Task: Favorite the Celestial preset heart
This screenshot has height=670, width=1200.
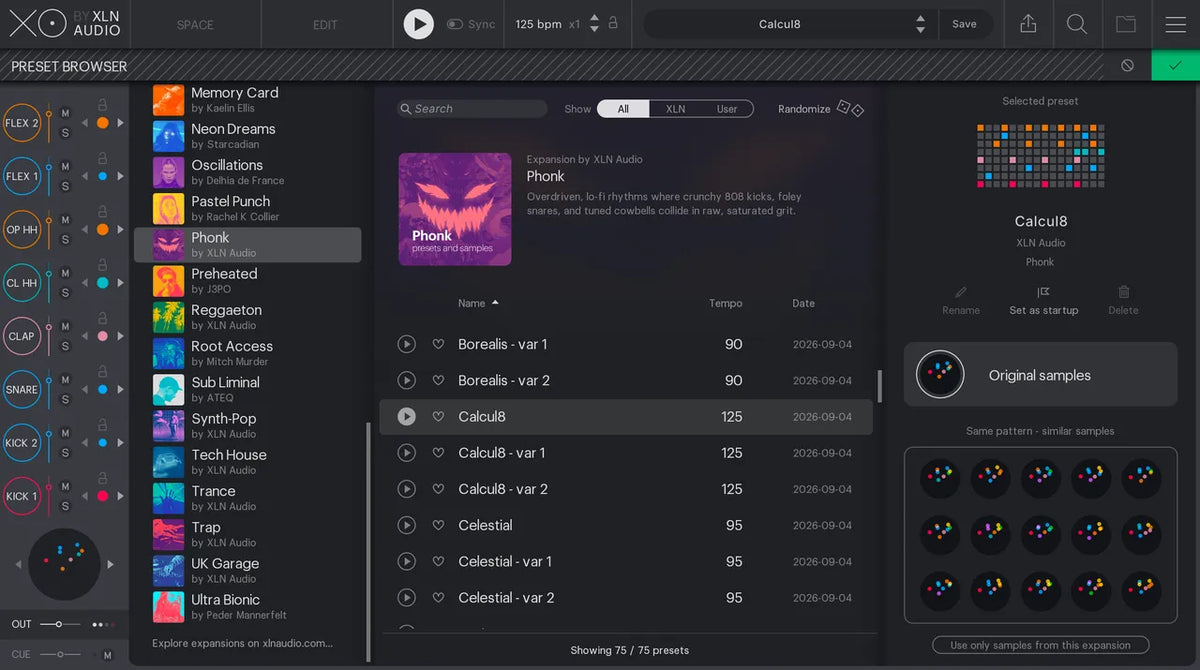Action: pyautogui.click(x=438, y=525)
